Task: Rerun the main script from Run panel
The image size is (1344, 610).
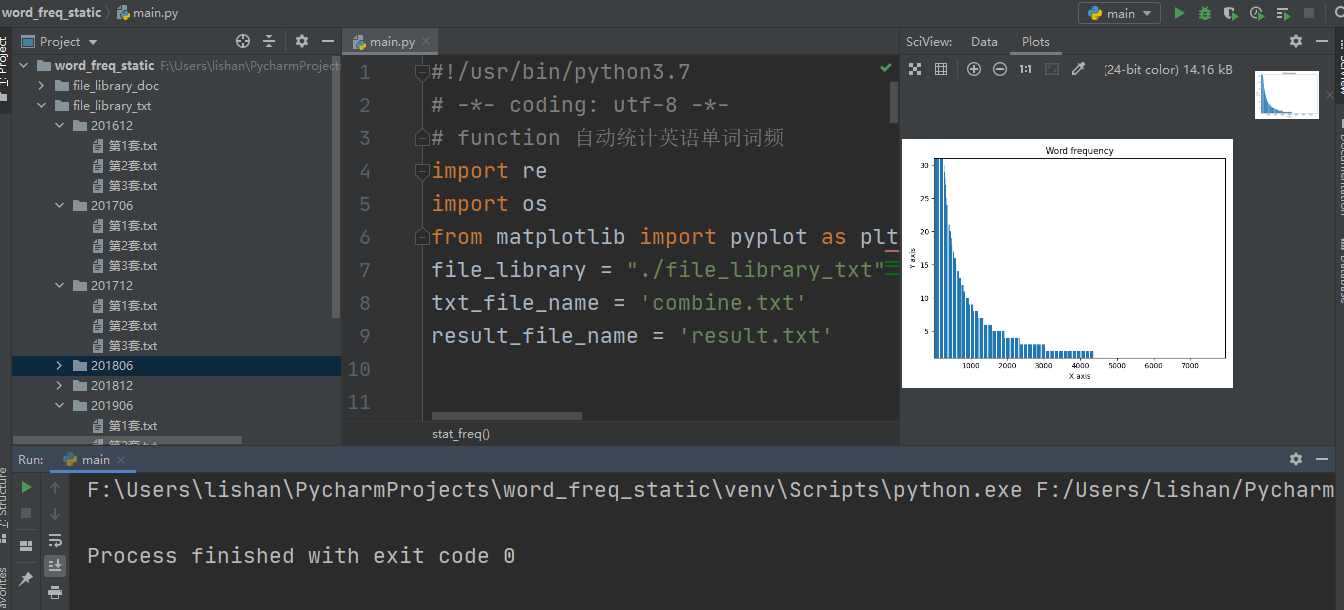Action: [x=26, y=487]
